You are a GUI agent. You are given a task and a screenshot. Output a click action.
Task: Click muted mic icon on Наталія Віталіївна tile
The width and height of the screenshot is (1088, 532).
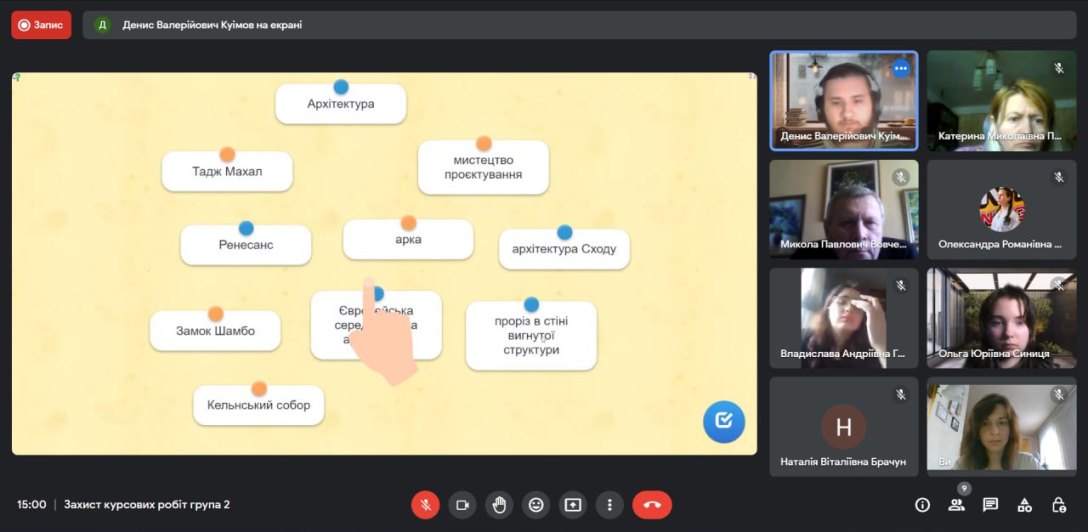tap(901, 395)
